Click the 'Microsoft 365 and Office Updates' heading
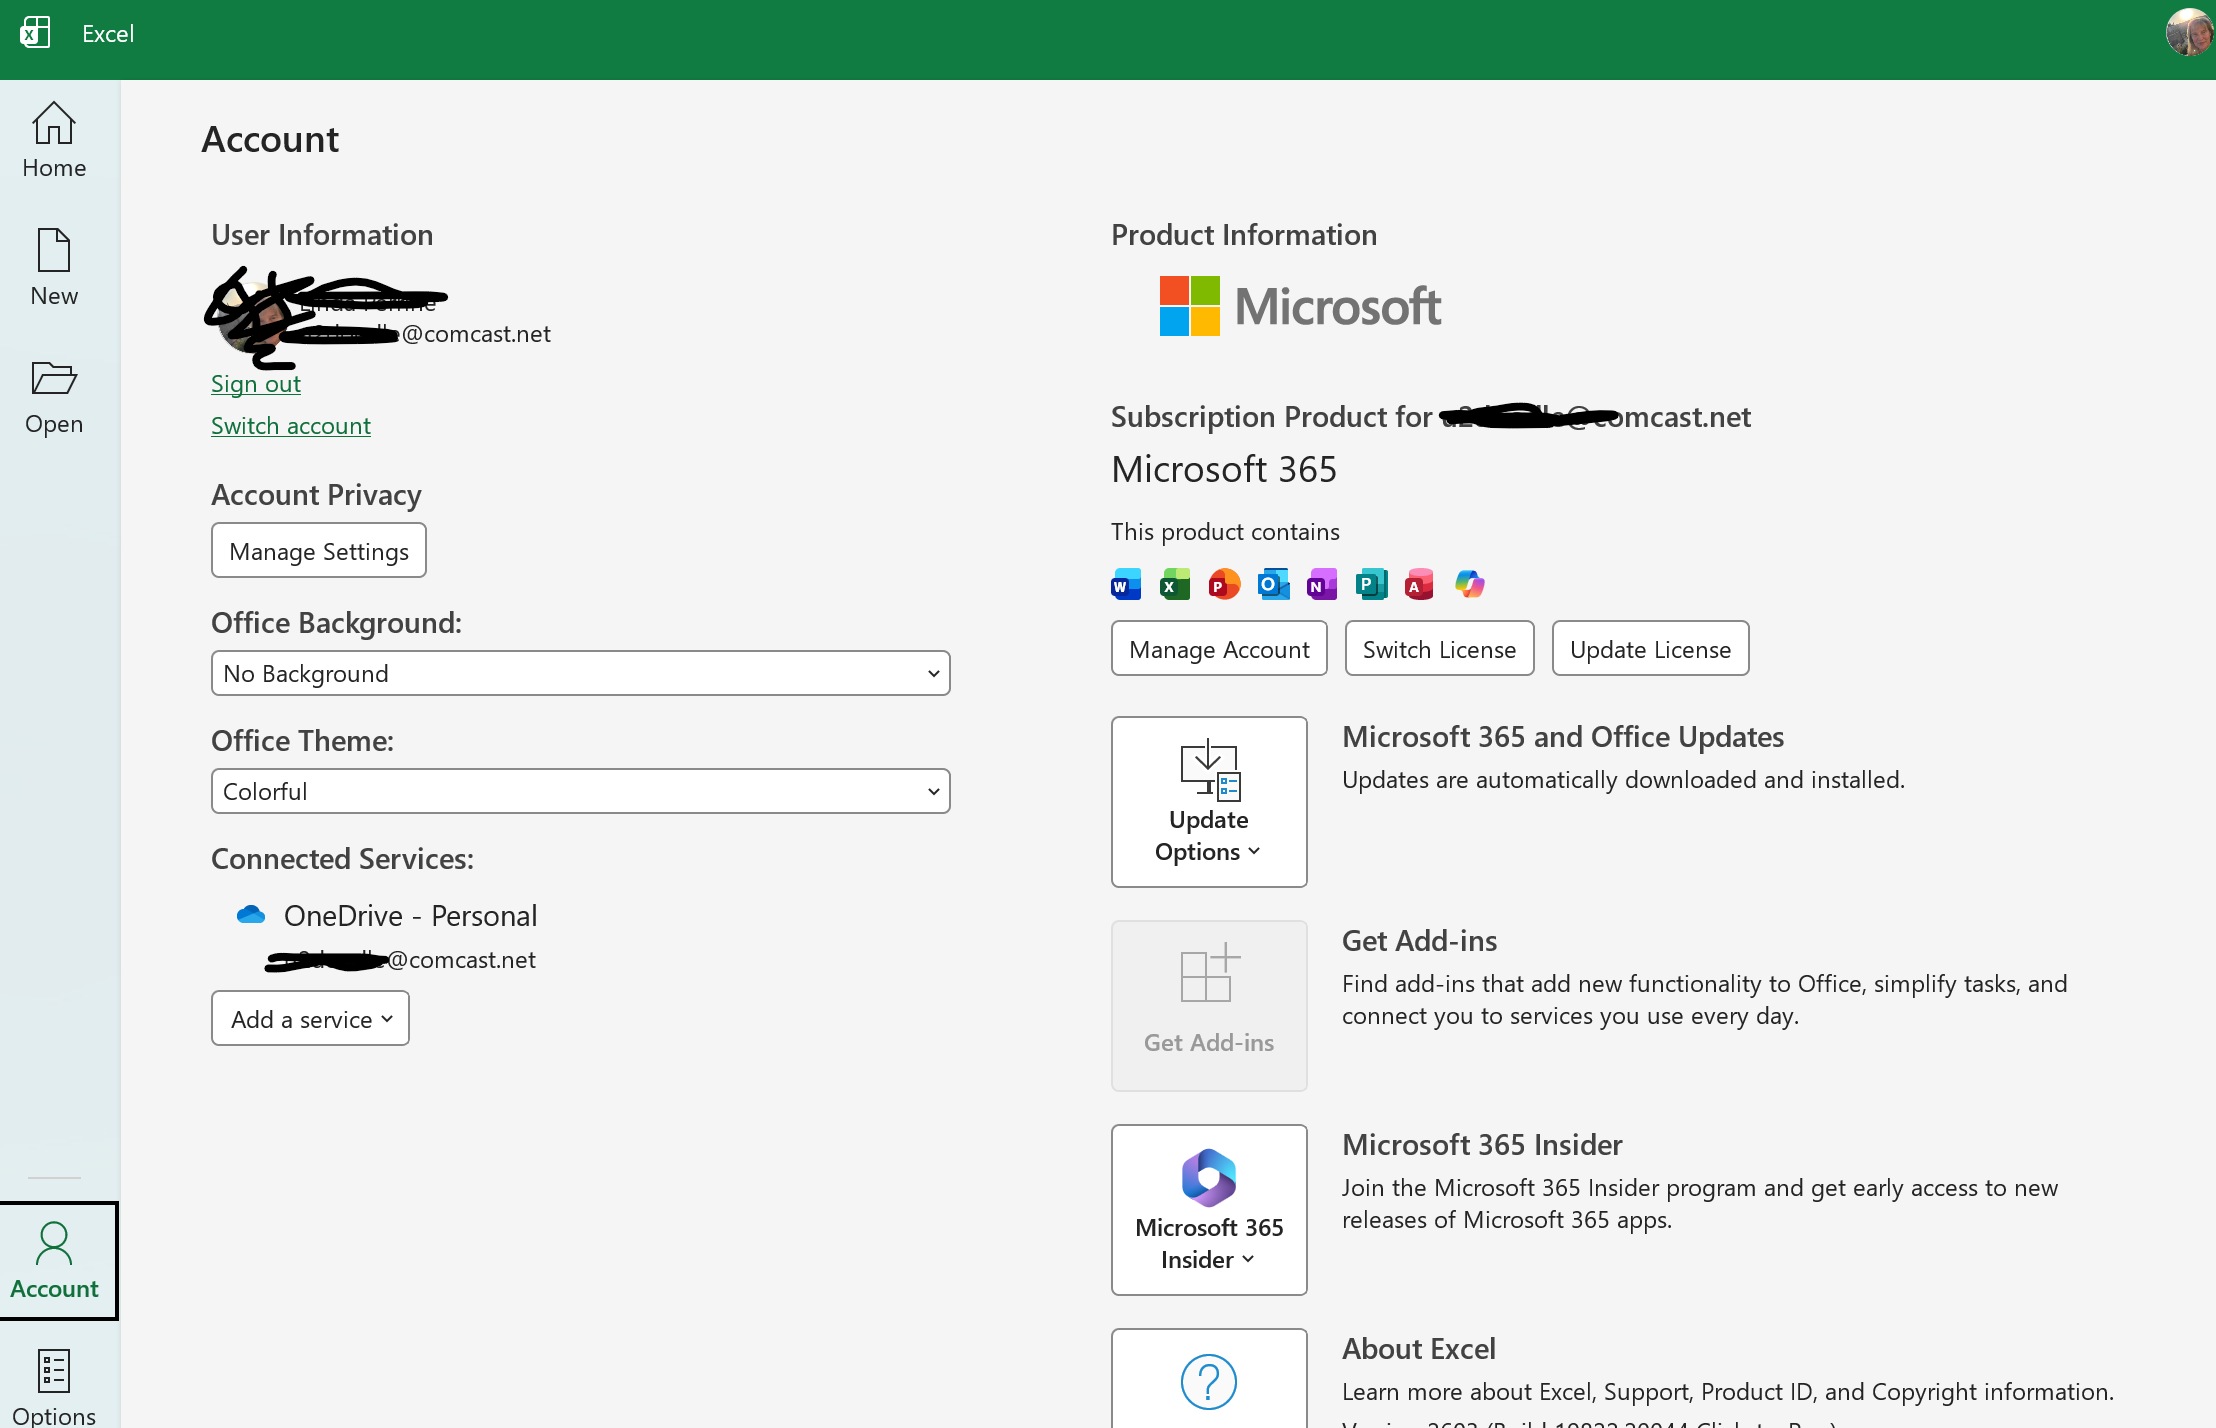This screenshot has width=2216, height=1428. pos(1563,737)
